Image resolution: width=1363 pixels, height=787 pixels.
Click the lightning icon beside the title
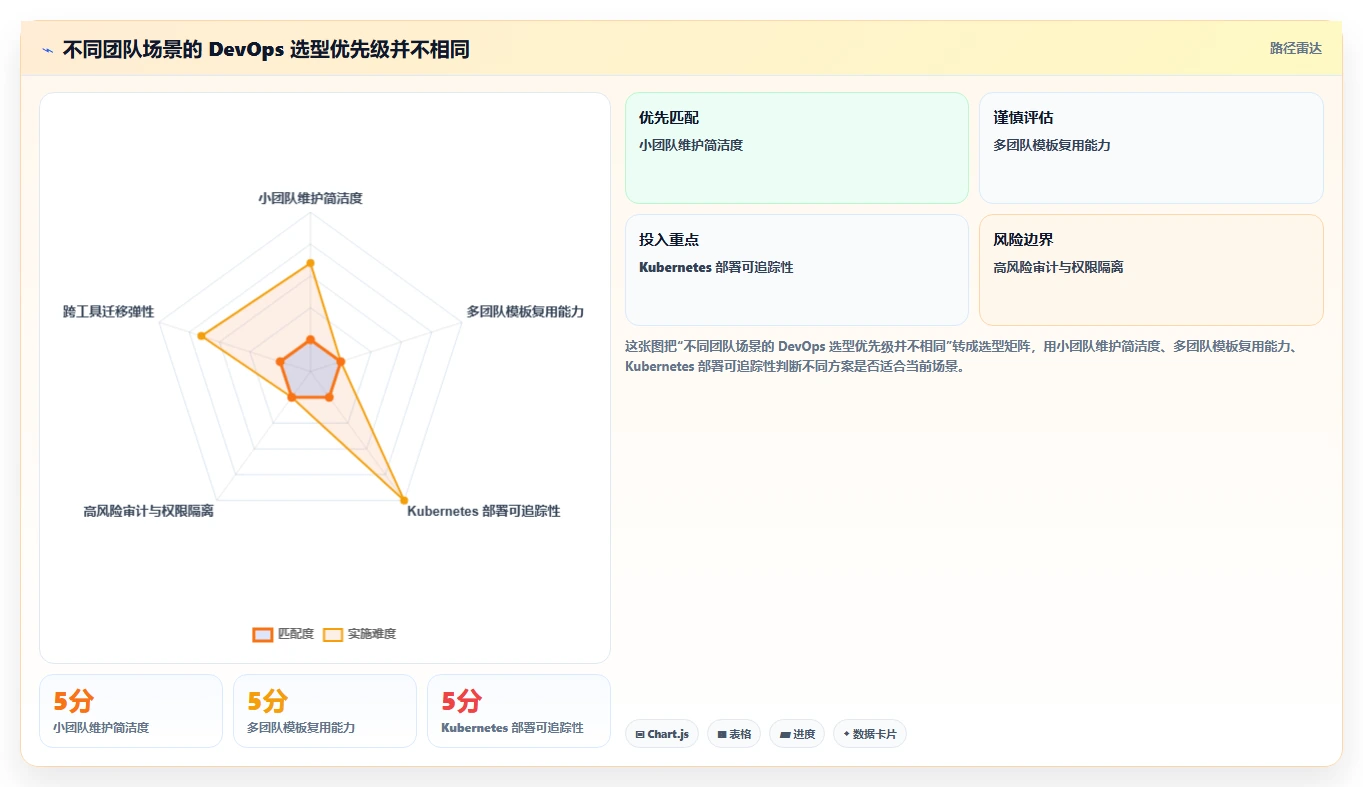click(x=48, y=50)
